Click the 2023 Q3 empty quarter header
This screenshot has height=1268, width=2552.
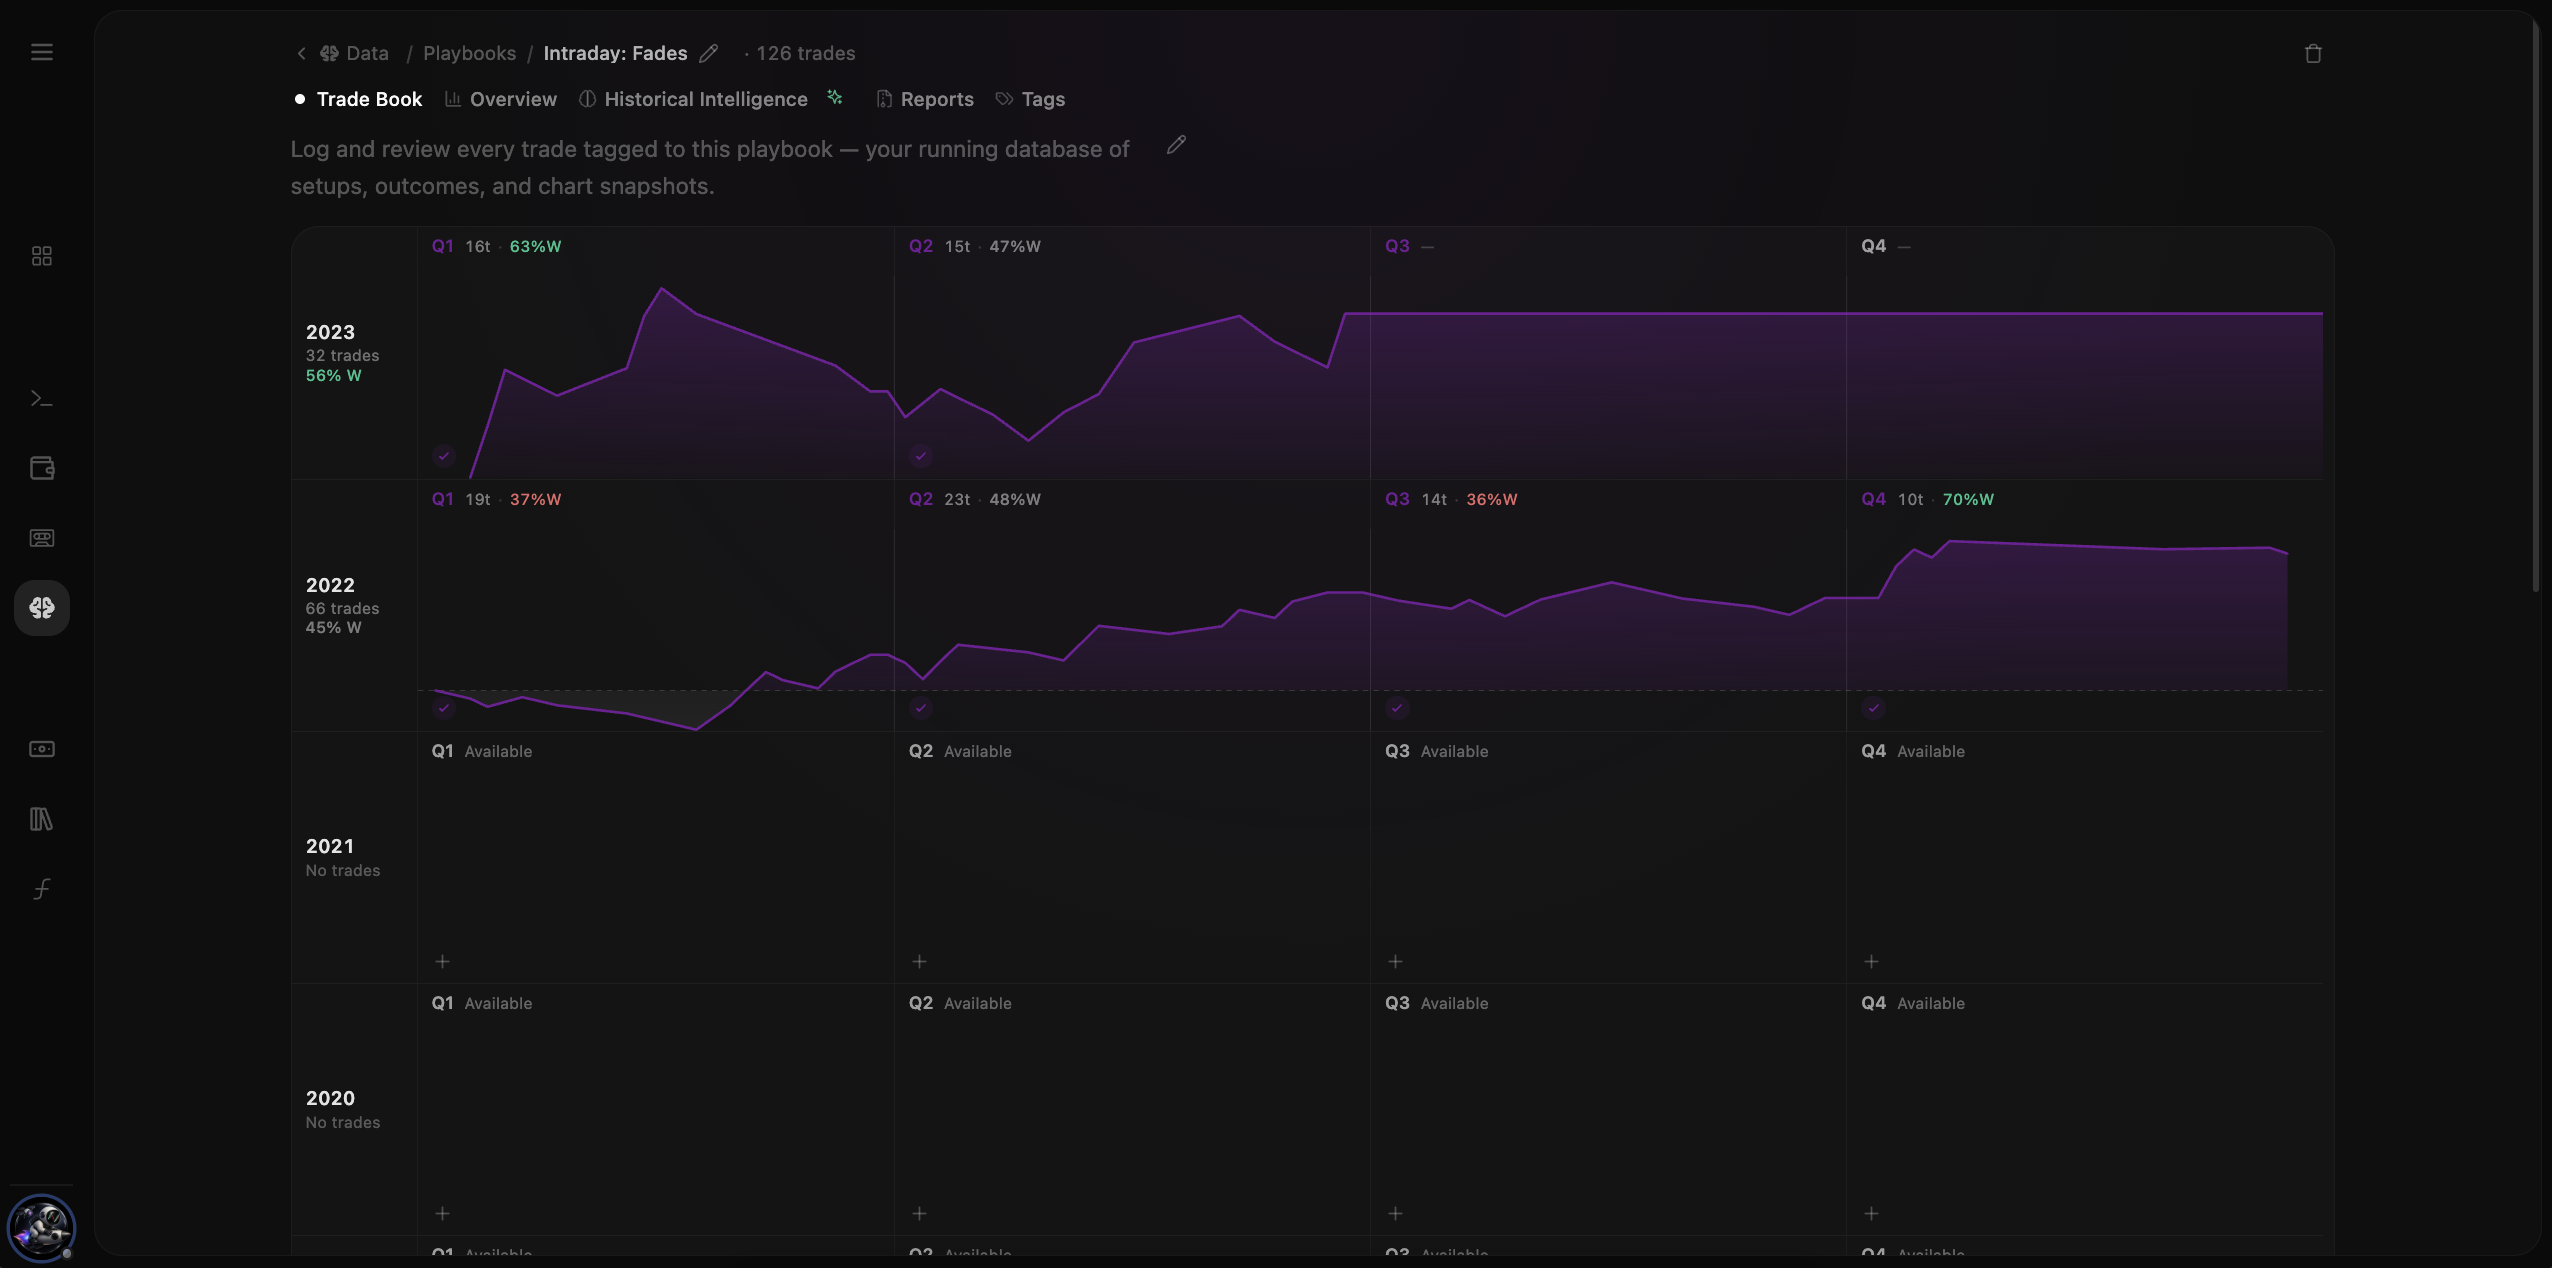tap(1409, 246)
